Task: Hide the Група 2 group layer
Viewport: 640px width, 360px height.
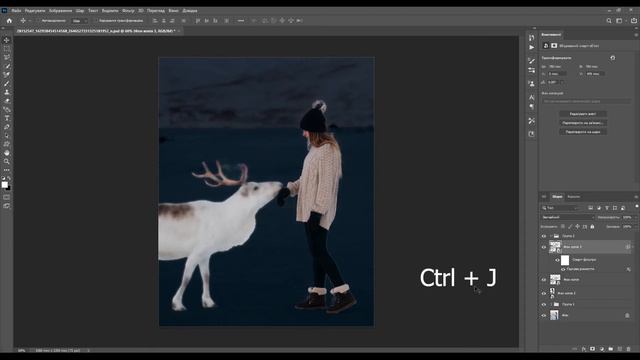Action: tap(544, 236)
